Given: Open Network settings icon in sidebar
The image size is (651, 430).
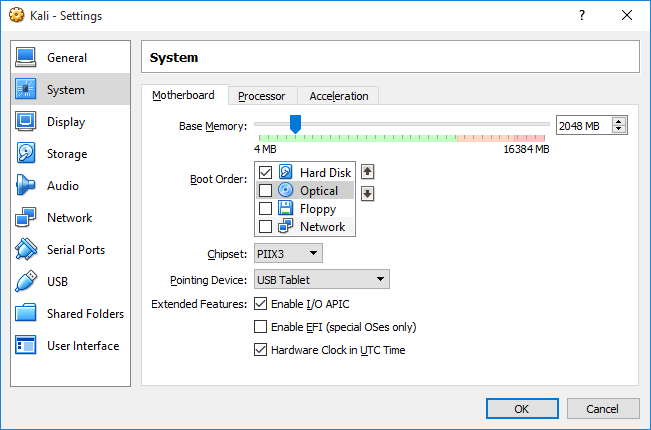Looking at the screenshot, I should pyautogui.click(x=26, y=217).
